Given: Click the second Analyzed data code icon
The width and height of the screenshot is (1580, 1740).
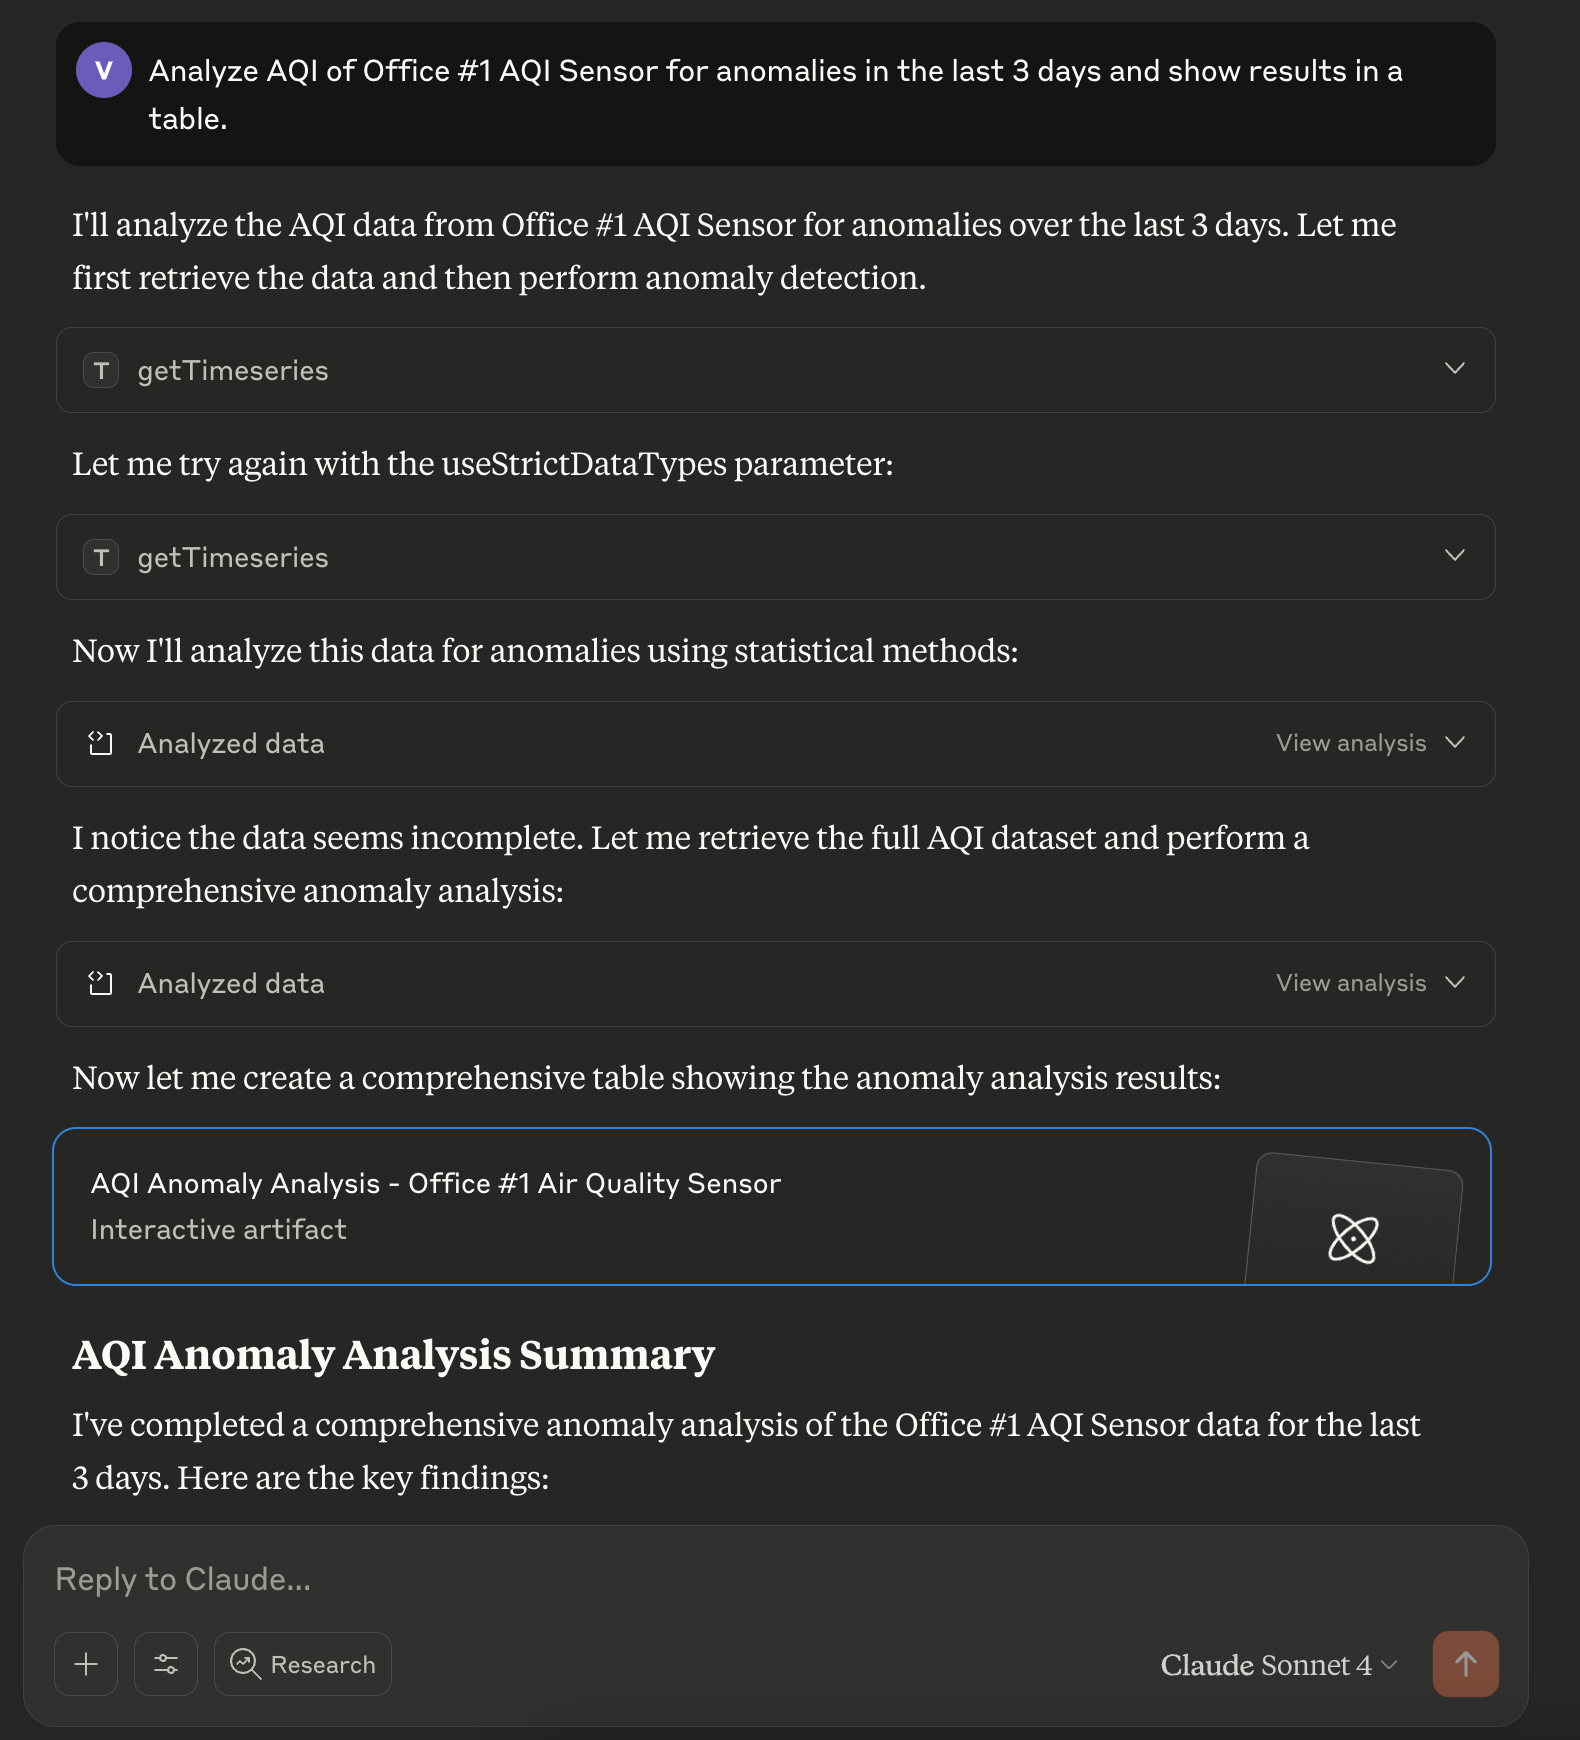Looking at the screenshot, I should click(x=101, y=984).
